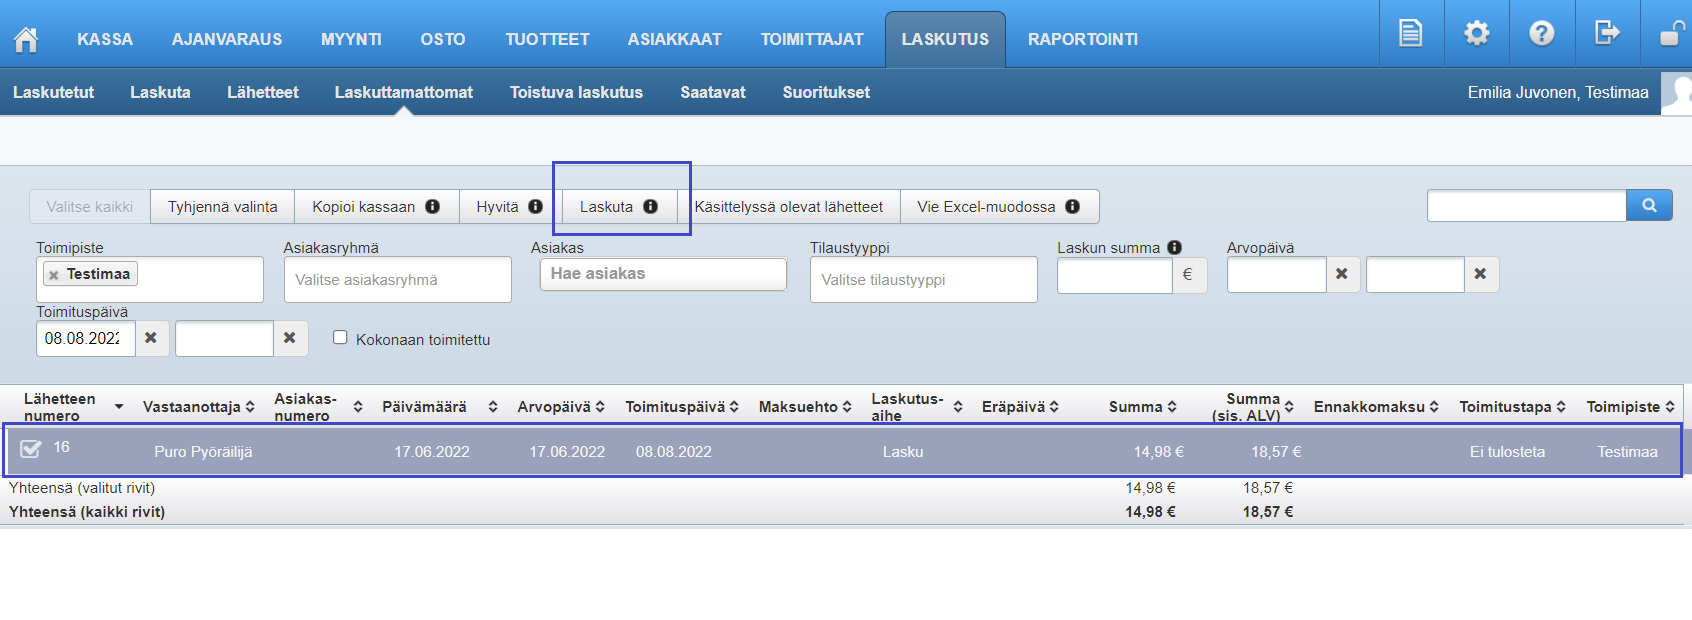The height and width of the screenshot is (620, 1692).
Task: Open the Valitse asiakasryhmä dropdown
Action: (397, 280)
